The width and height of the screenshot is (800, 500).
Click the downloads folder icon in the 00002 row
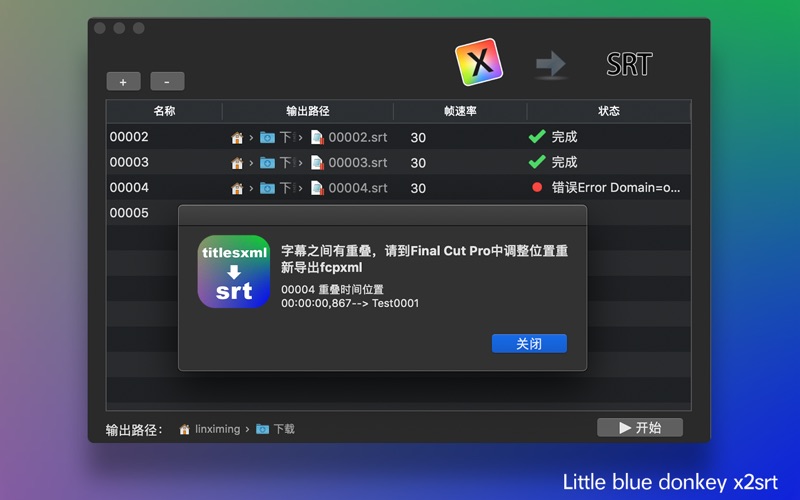tap(267, 138)
